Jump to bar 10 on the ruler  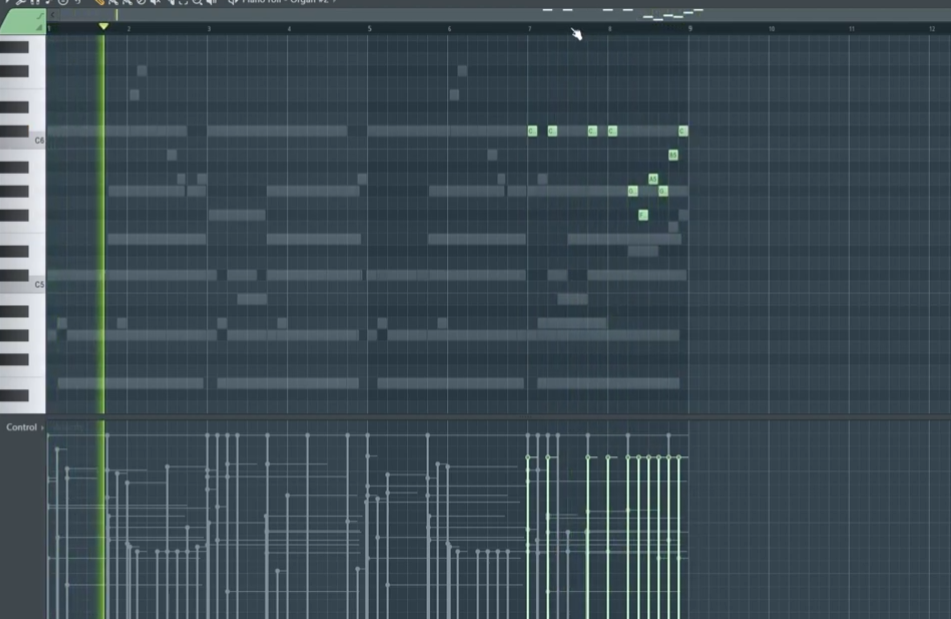click(771, 28)
